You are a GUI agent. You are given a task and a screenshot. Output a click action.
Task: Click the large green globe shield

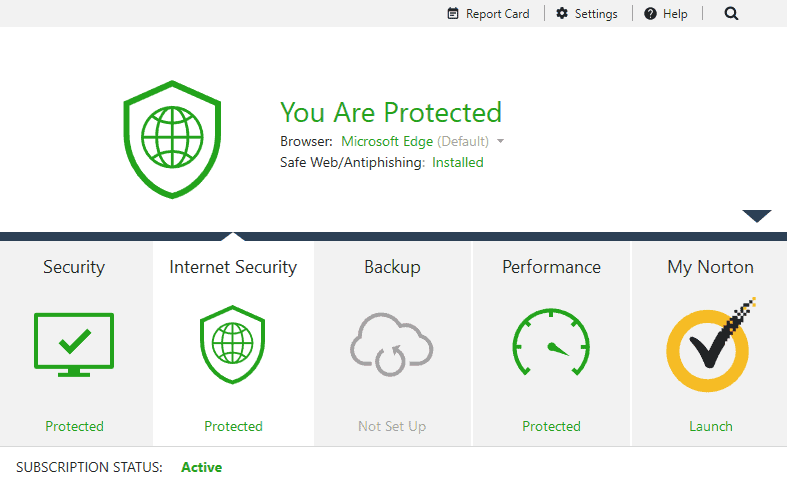point(172,140)
